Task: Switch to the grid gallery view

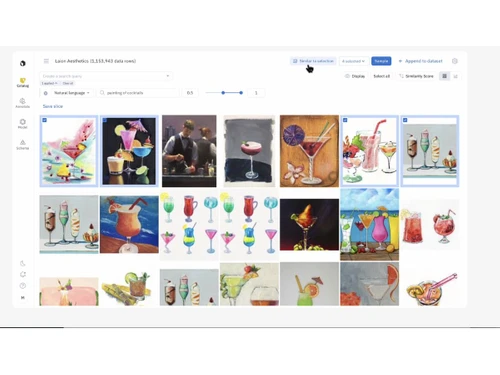Action: (x=444, y=76)
